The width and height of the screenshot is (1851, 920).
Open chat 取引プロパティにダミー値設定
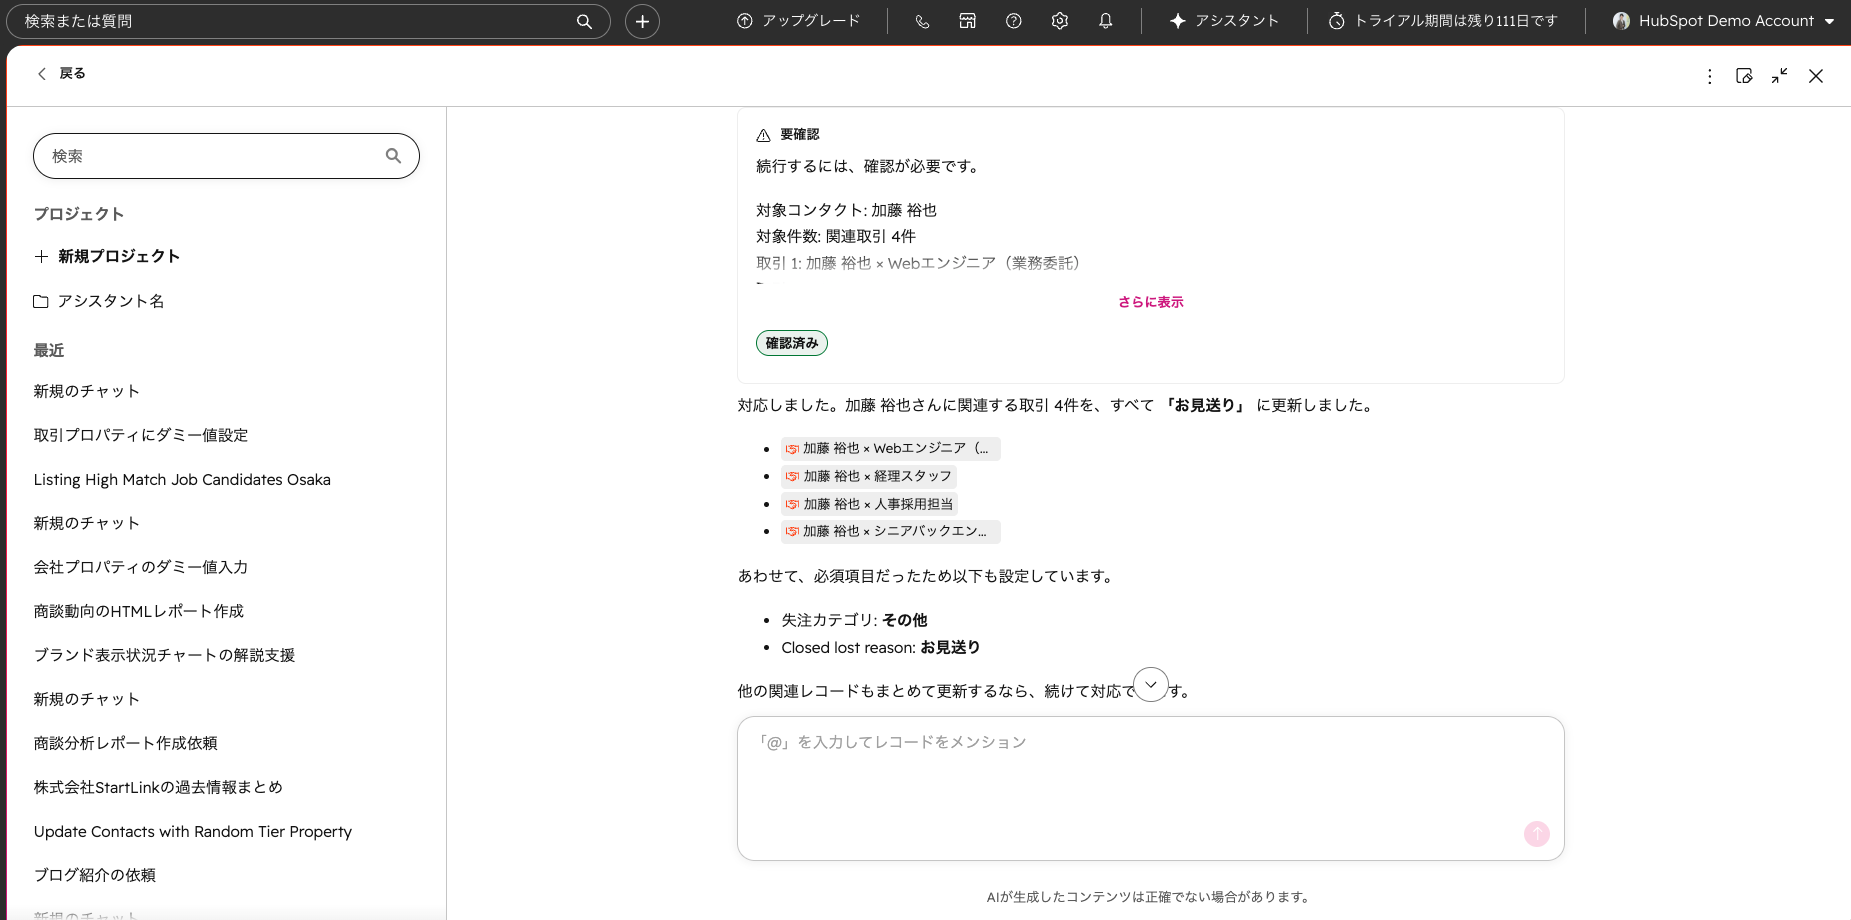141,435
